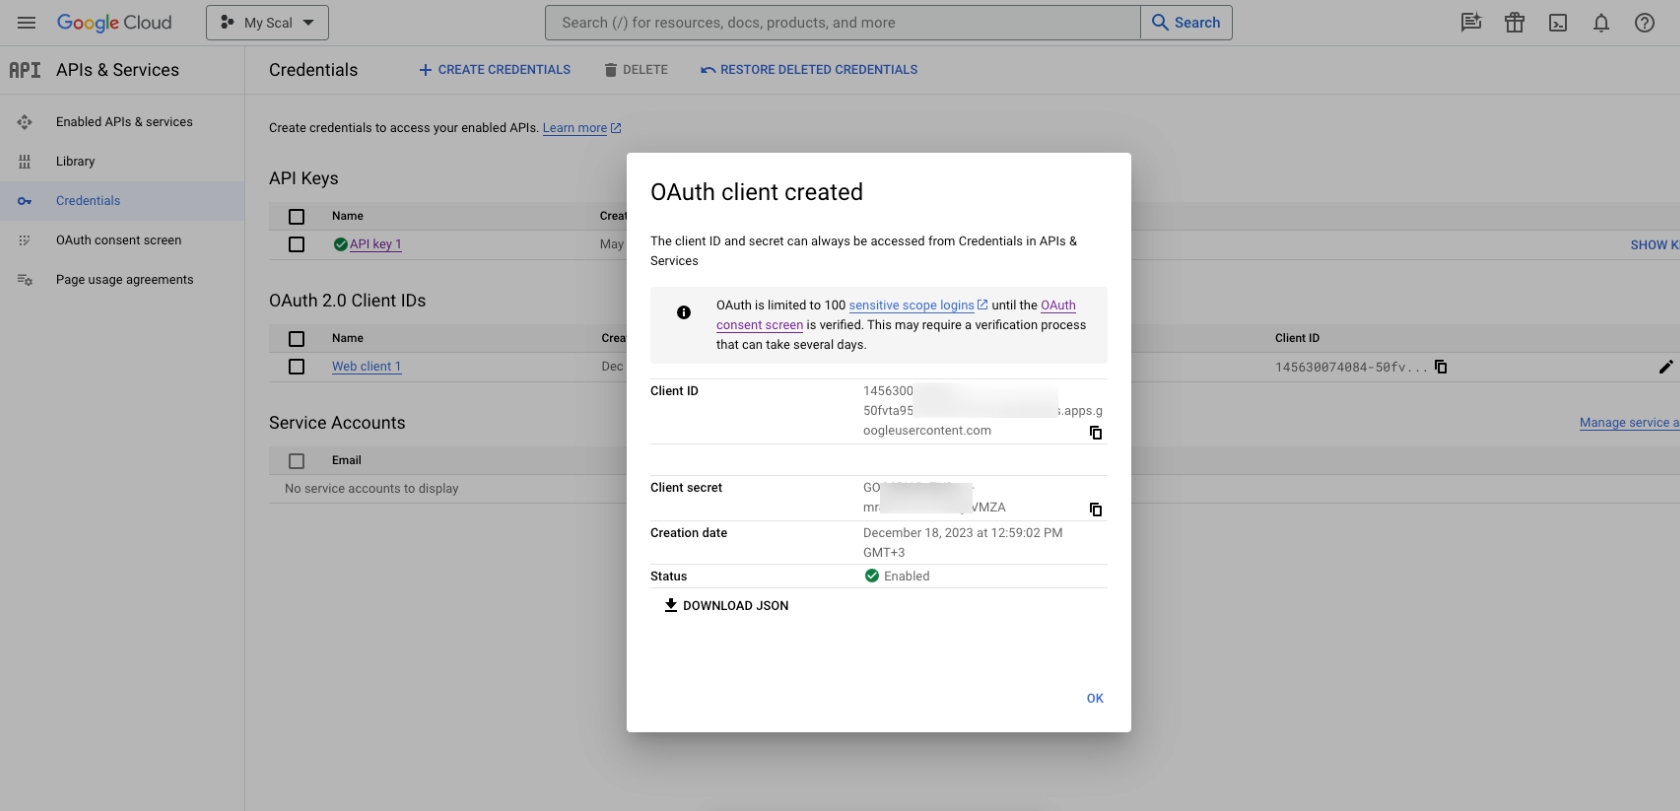This screenshot has height=811, width=1680.
Task: Click OK to close the dialog
Action: 1094,698
